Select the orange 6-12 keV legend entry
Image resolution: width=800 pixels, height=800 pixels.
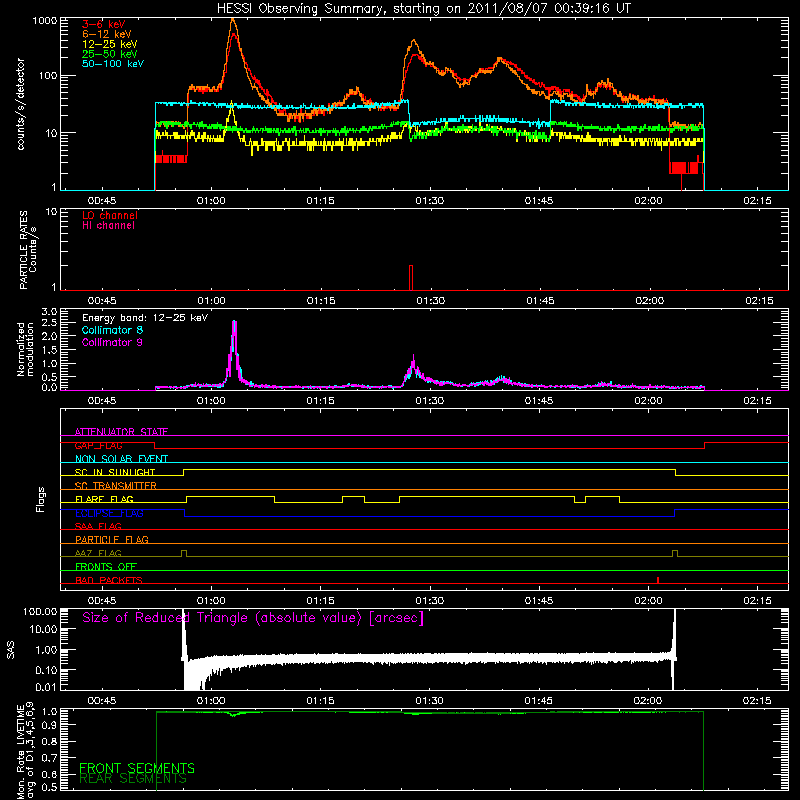[107, 34]
